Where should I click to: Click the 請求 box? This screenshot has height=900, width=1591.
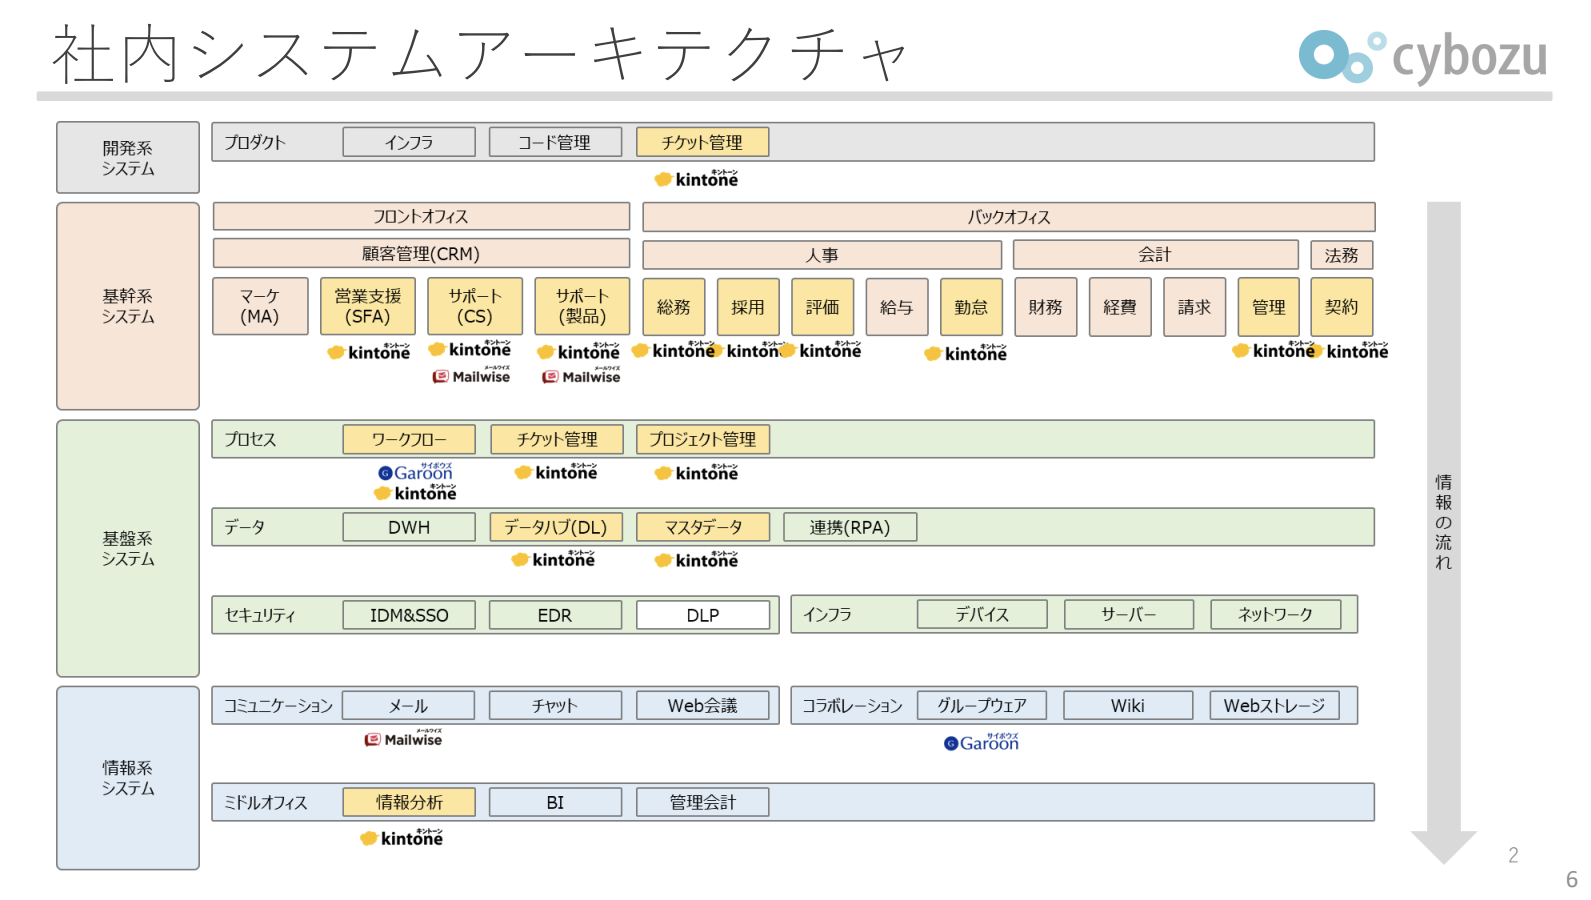[1194, 307]
